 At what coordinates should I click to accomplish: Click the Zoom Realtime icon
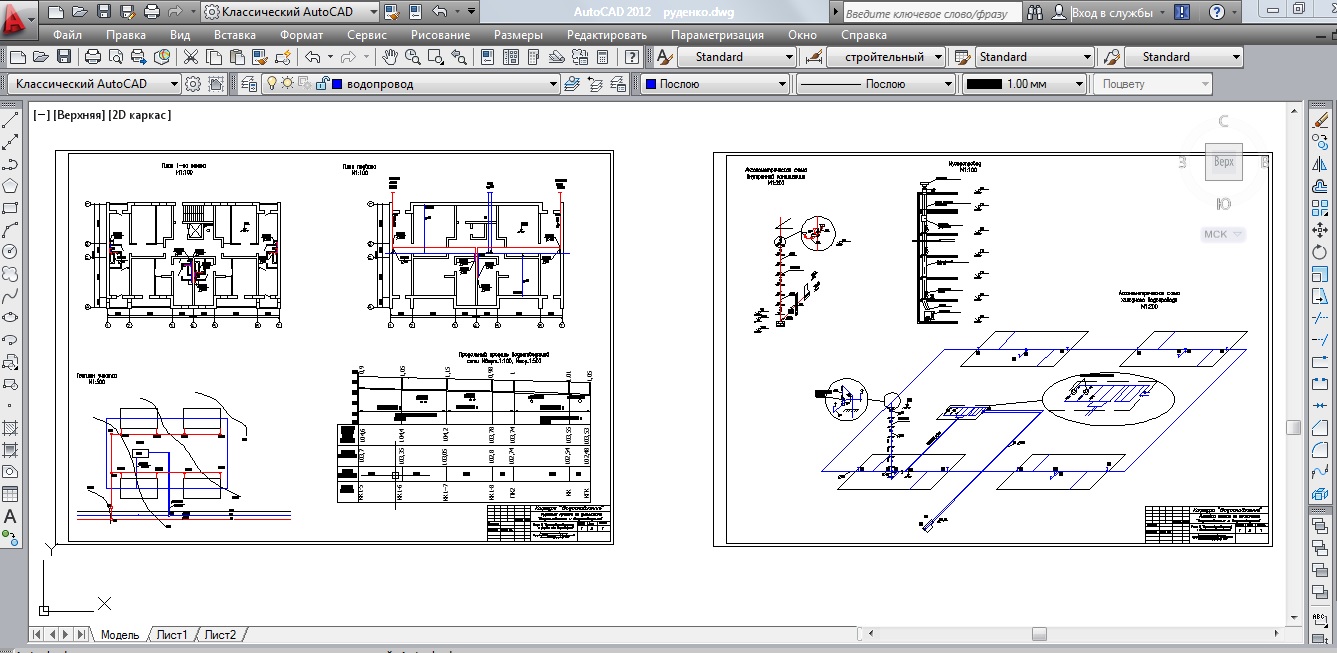[414, 57]
